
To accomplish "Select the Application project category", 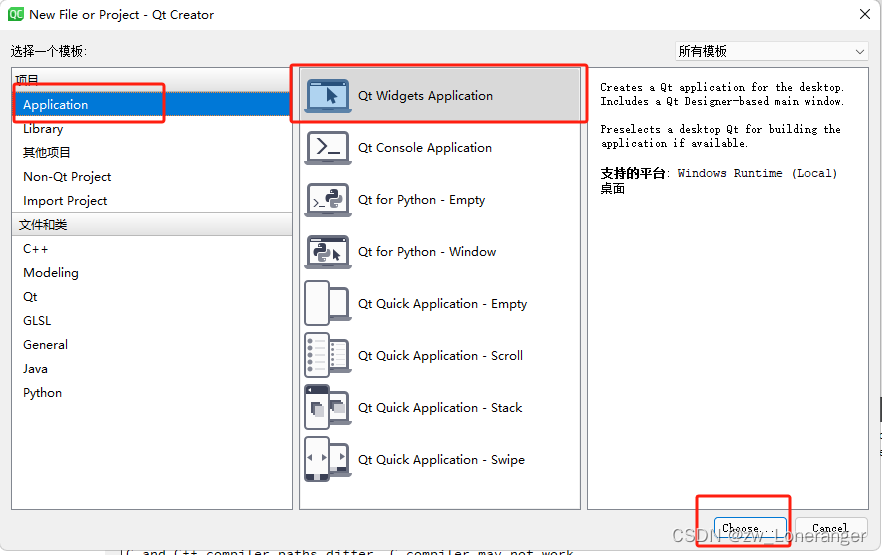I will (152, 105).
